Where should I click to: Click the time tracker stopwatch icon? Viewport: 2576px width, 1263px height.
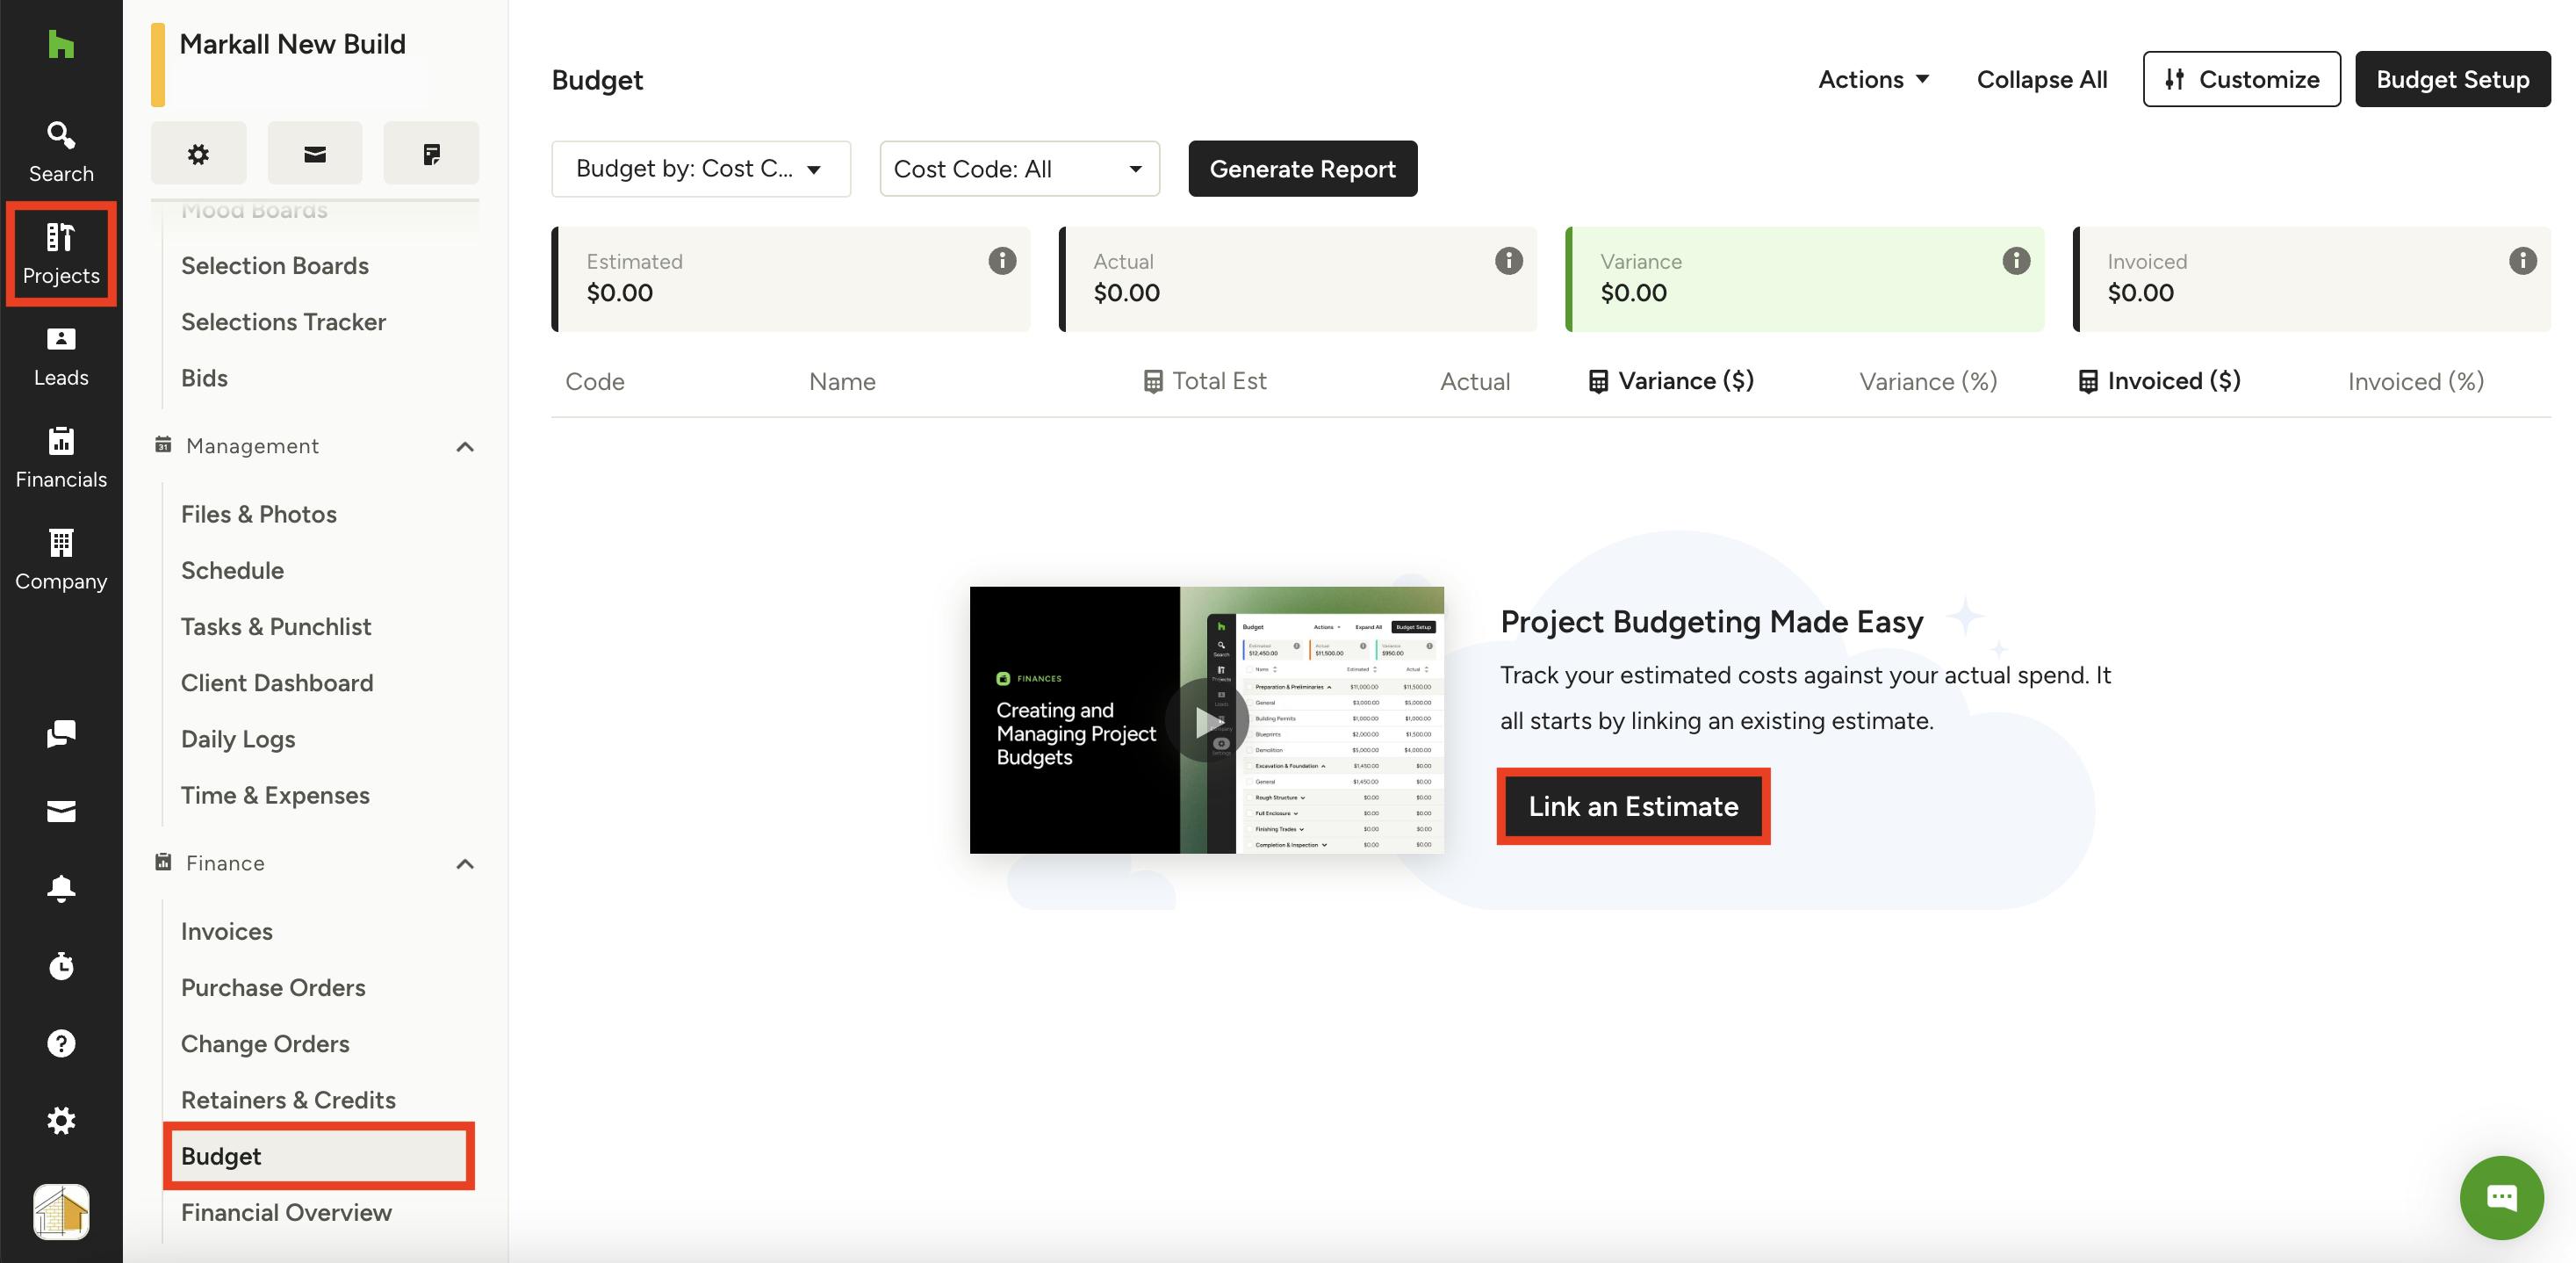pos(61,966)
